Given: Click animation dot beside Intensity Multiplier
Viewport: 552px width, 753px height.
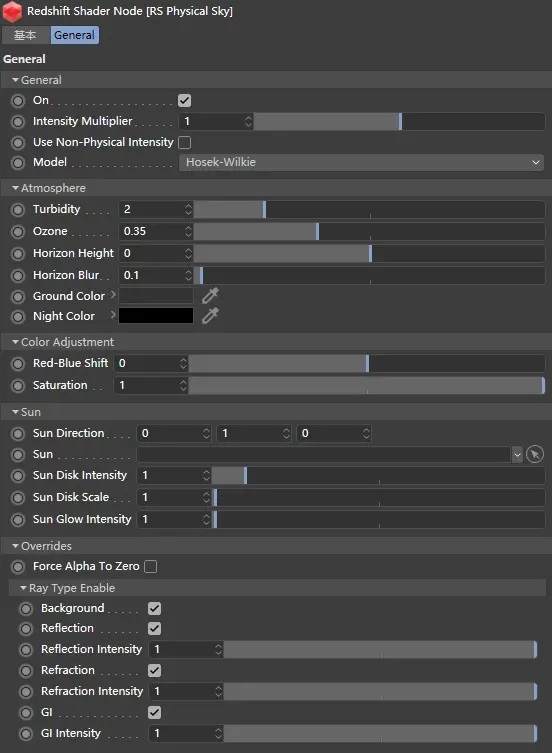Looking at the screenshot, I should [18, 121].
